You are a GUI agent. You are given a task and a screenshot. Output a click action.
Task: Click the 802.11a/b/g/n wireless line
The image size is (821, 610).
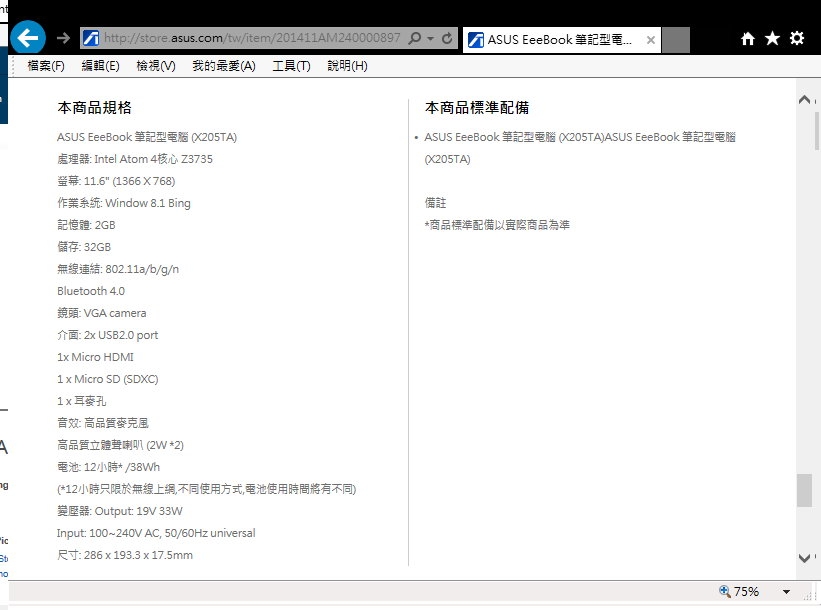tap(118, 269)
